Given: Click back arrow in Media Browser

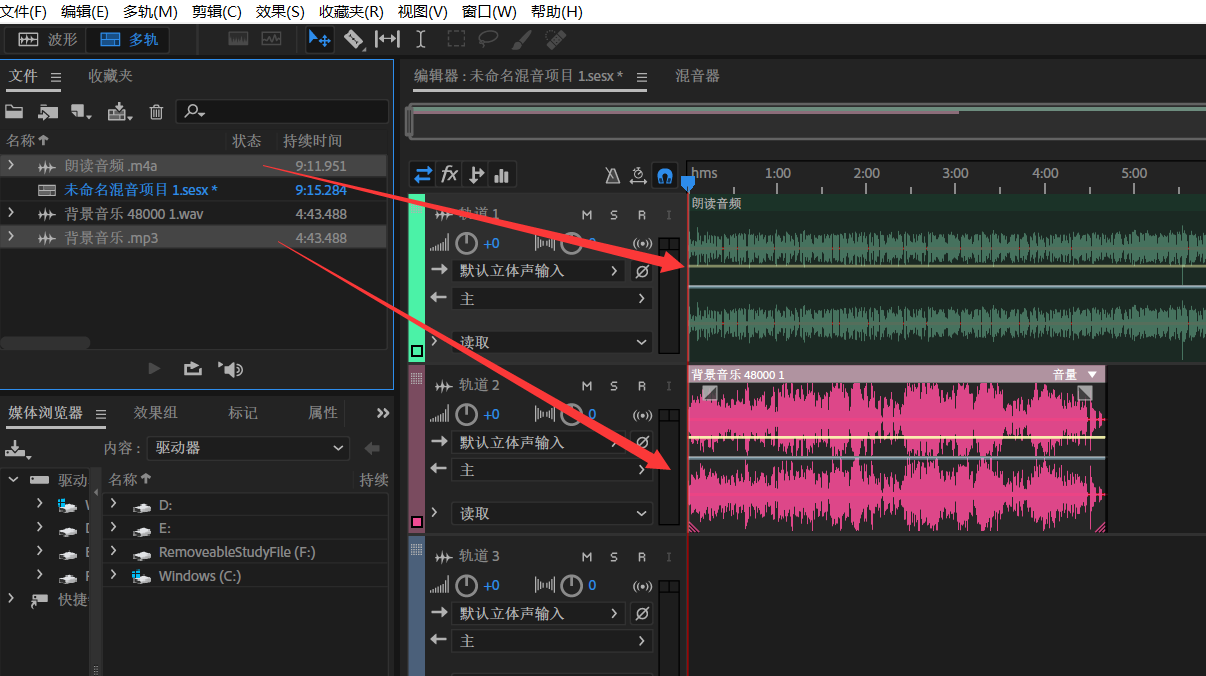Looking at the screenshot, I should 373,448.
